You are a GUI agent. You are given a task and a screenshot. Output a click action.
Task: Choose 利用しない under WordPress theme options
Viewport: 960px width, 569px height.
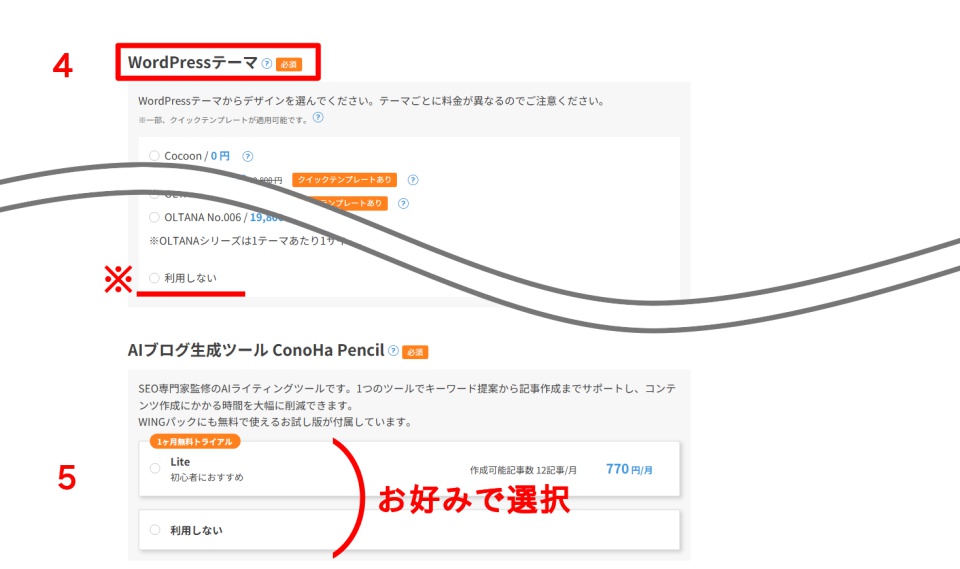(154, 278)
